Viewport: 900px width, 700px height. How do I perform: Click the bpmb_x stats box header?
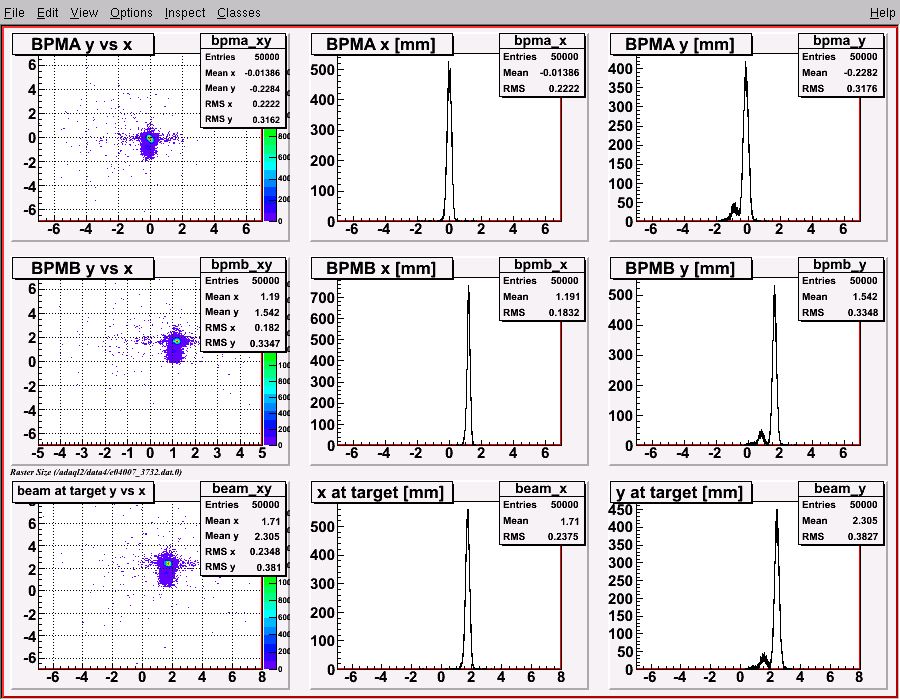(x=541, y=265)
